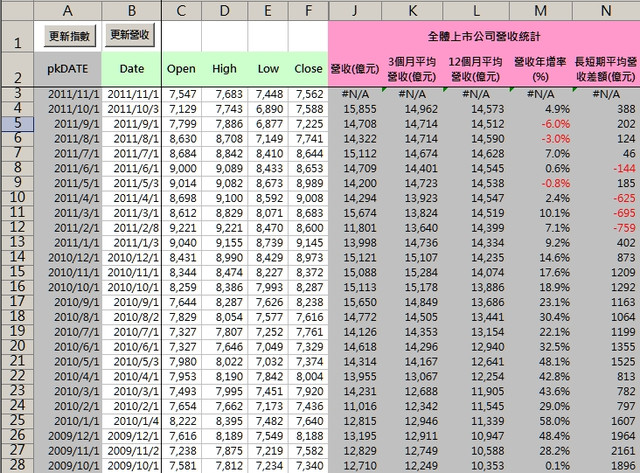
Task: Select row 28 header
Action: point(17,465)
